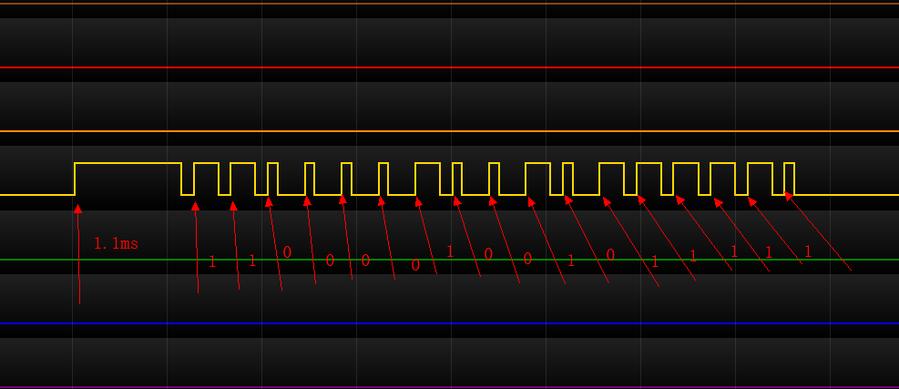Click the fourth "0" bit label
The image size is (899, 389).
click(x=416, y=265)
